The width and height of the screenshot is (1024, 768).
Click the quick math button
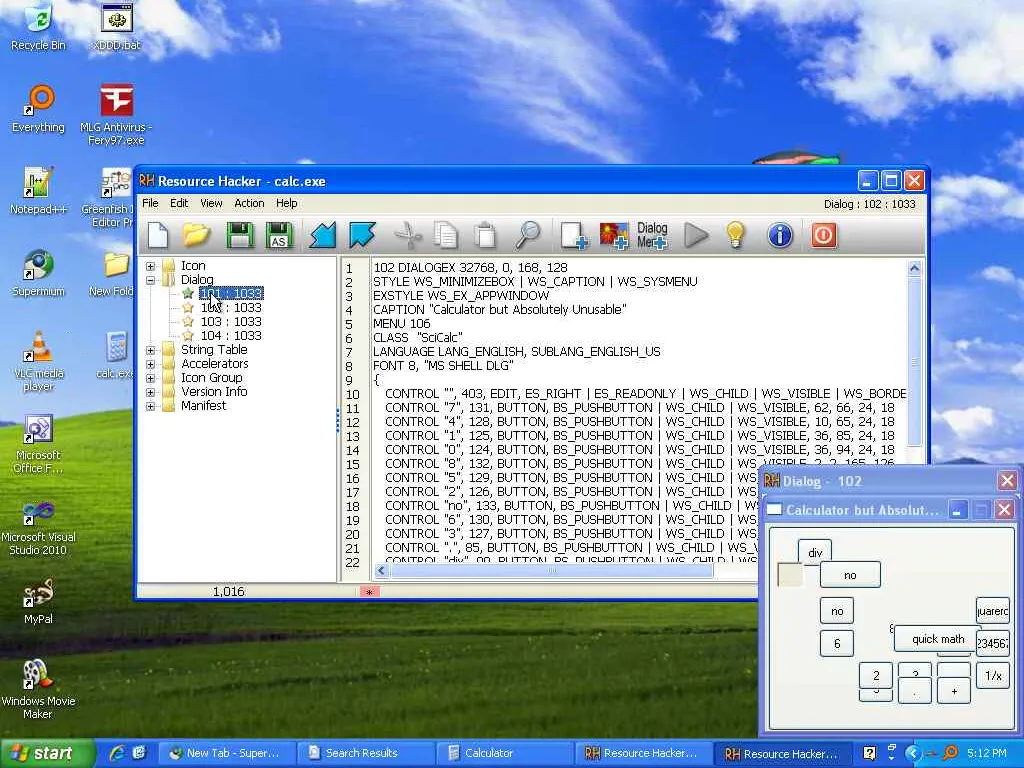(938, 639)
